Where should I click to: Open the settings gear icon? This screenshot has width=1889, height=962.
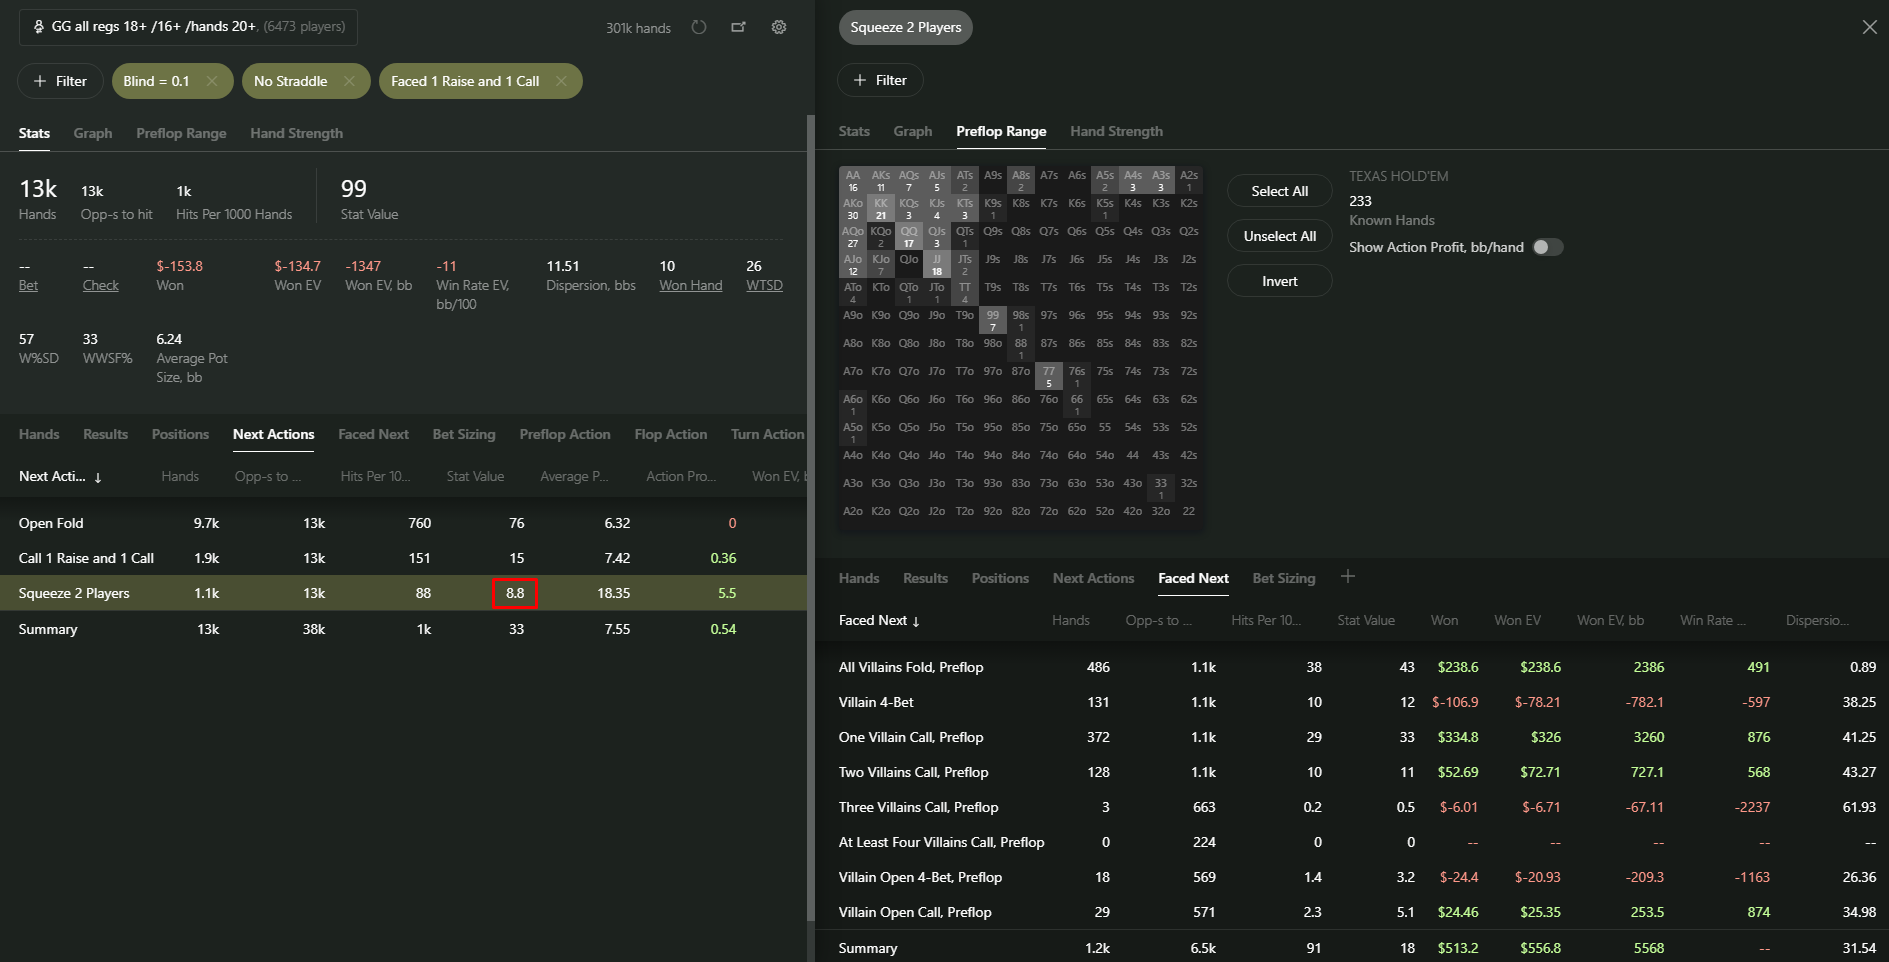pos(779,27)
